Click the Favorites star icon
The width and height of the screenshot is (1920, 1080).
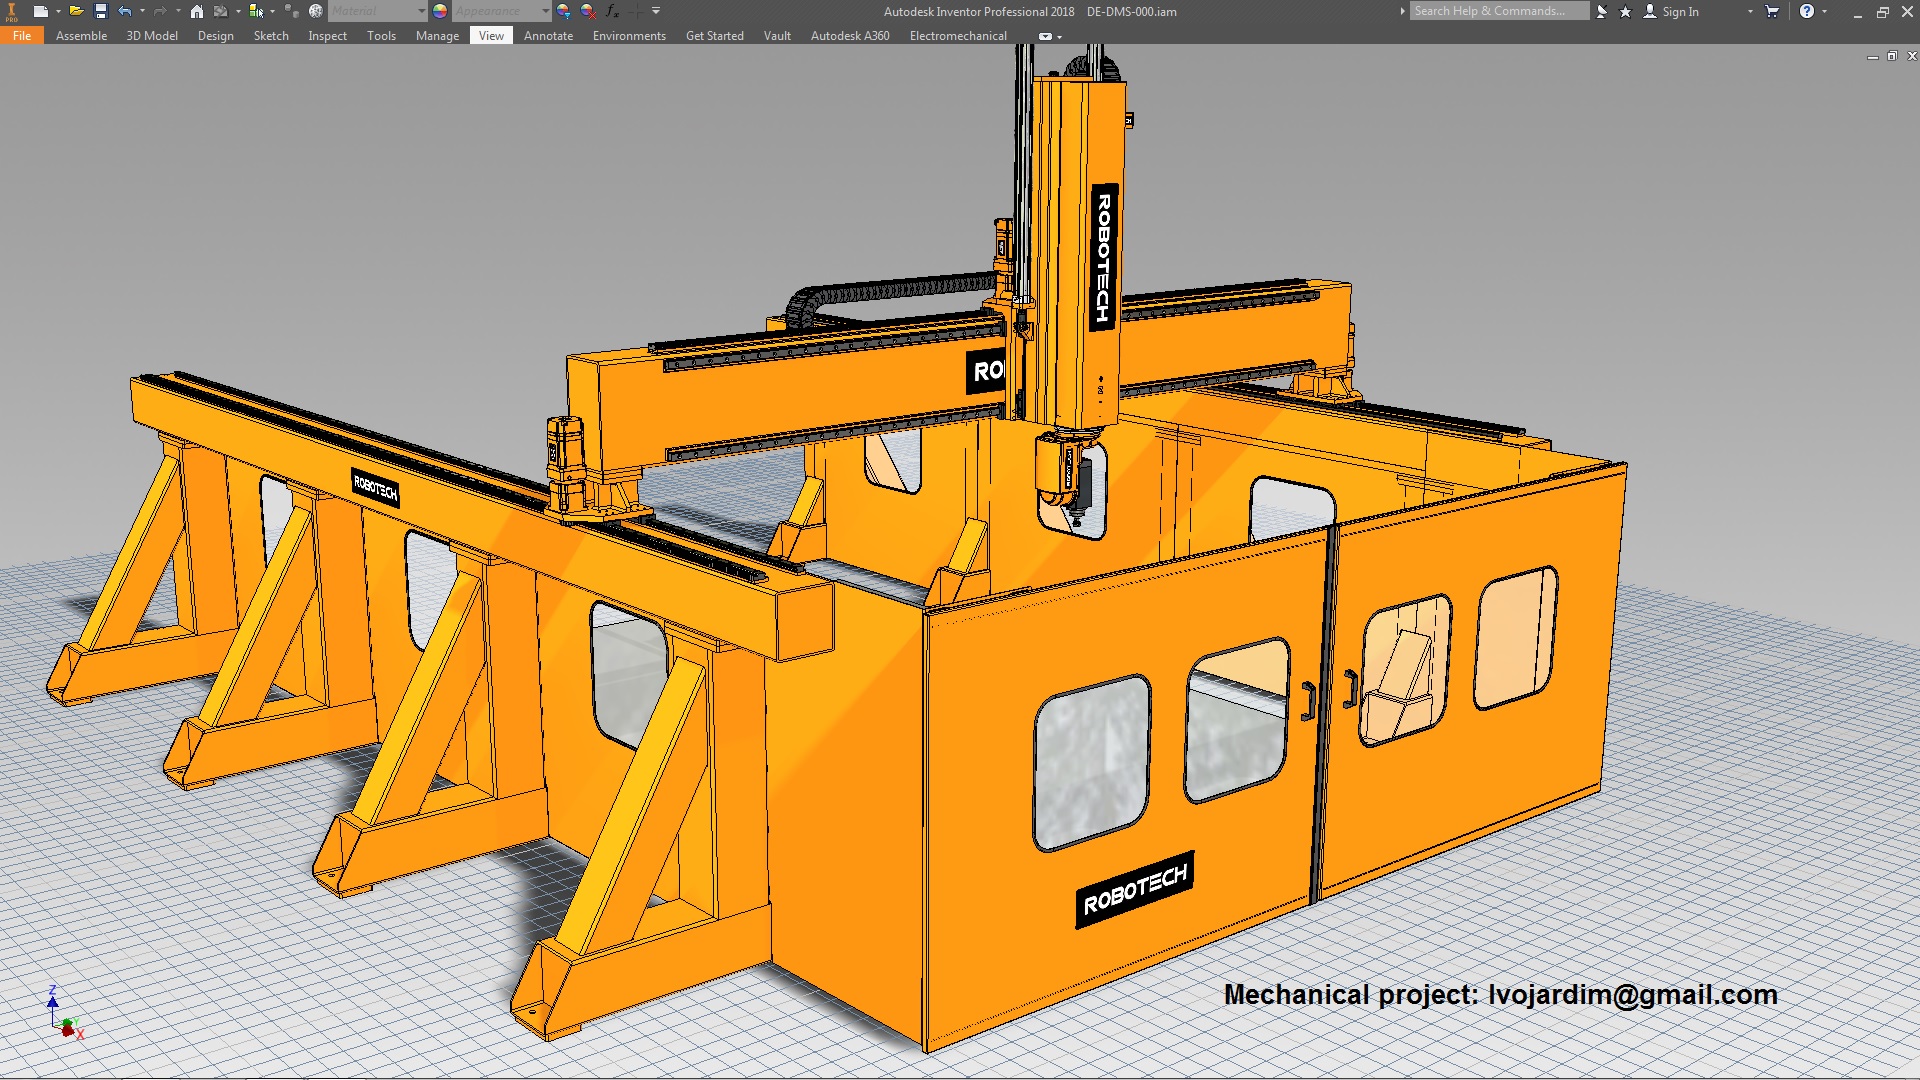(x=1625, y=11)
